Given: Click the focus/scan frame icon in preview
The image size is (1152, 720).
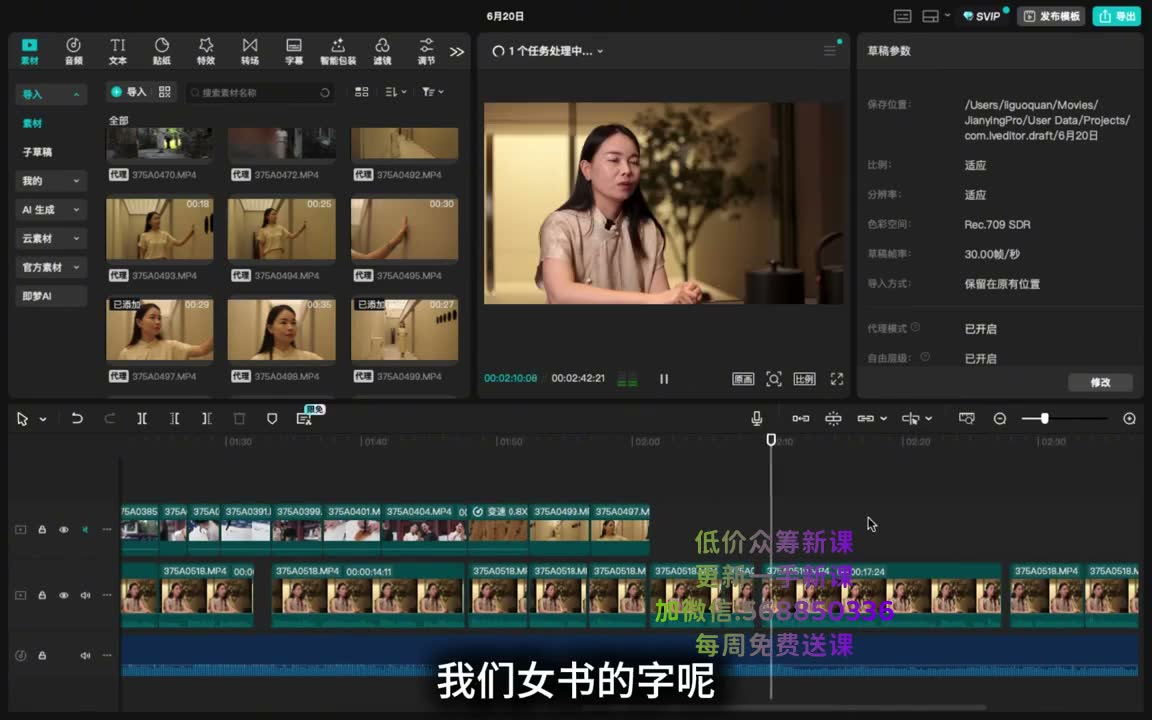Looking at the screenshot, I should (773, 378).
